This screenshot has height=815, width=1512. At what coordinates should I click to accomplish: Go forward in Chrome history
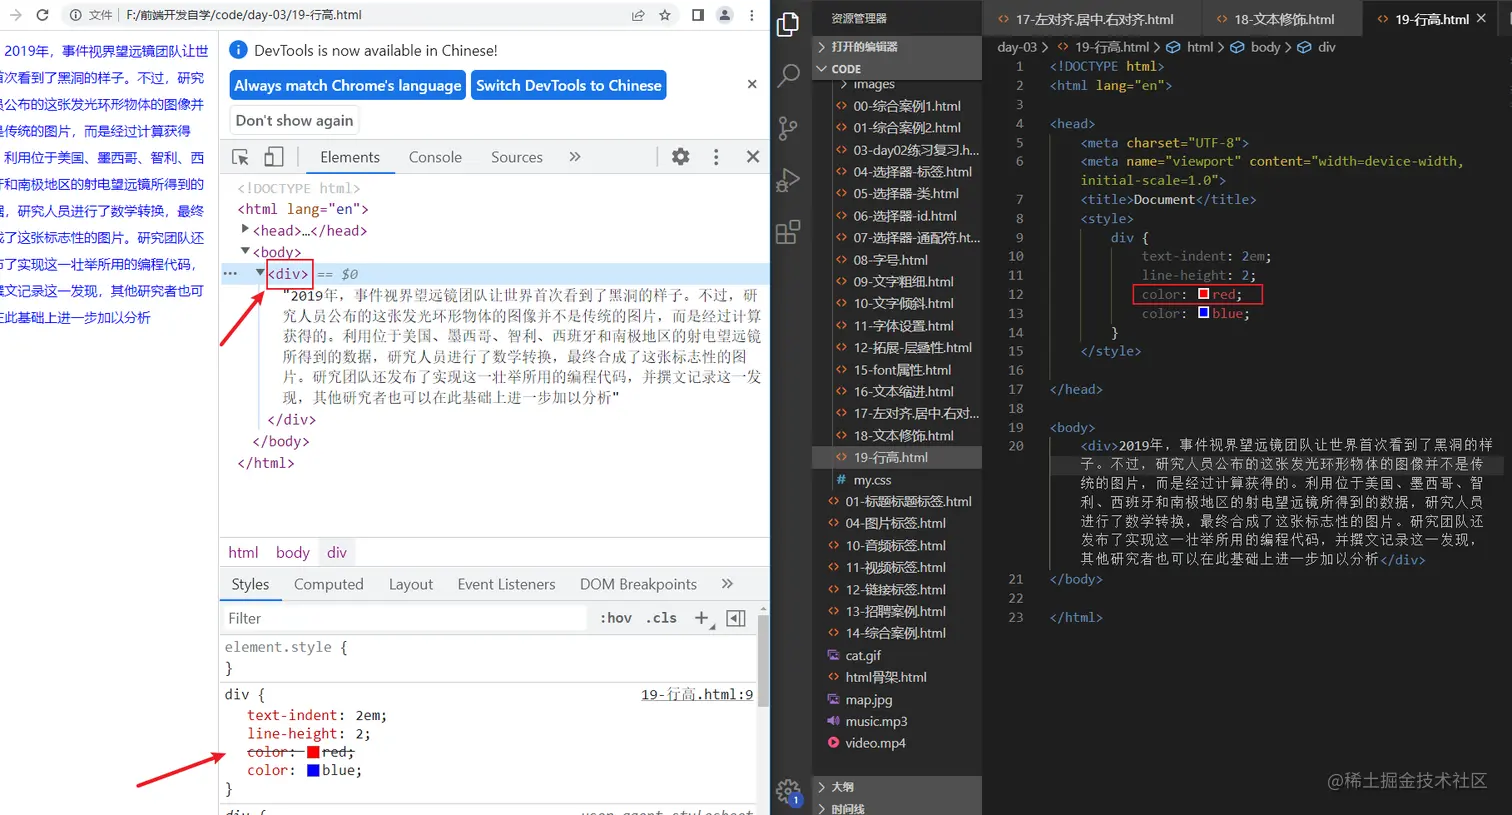click(15, 15)
